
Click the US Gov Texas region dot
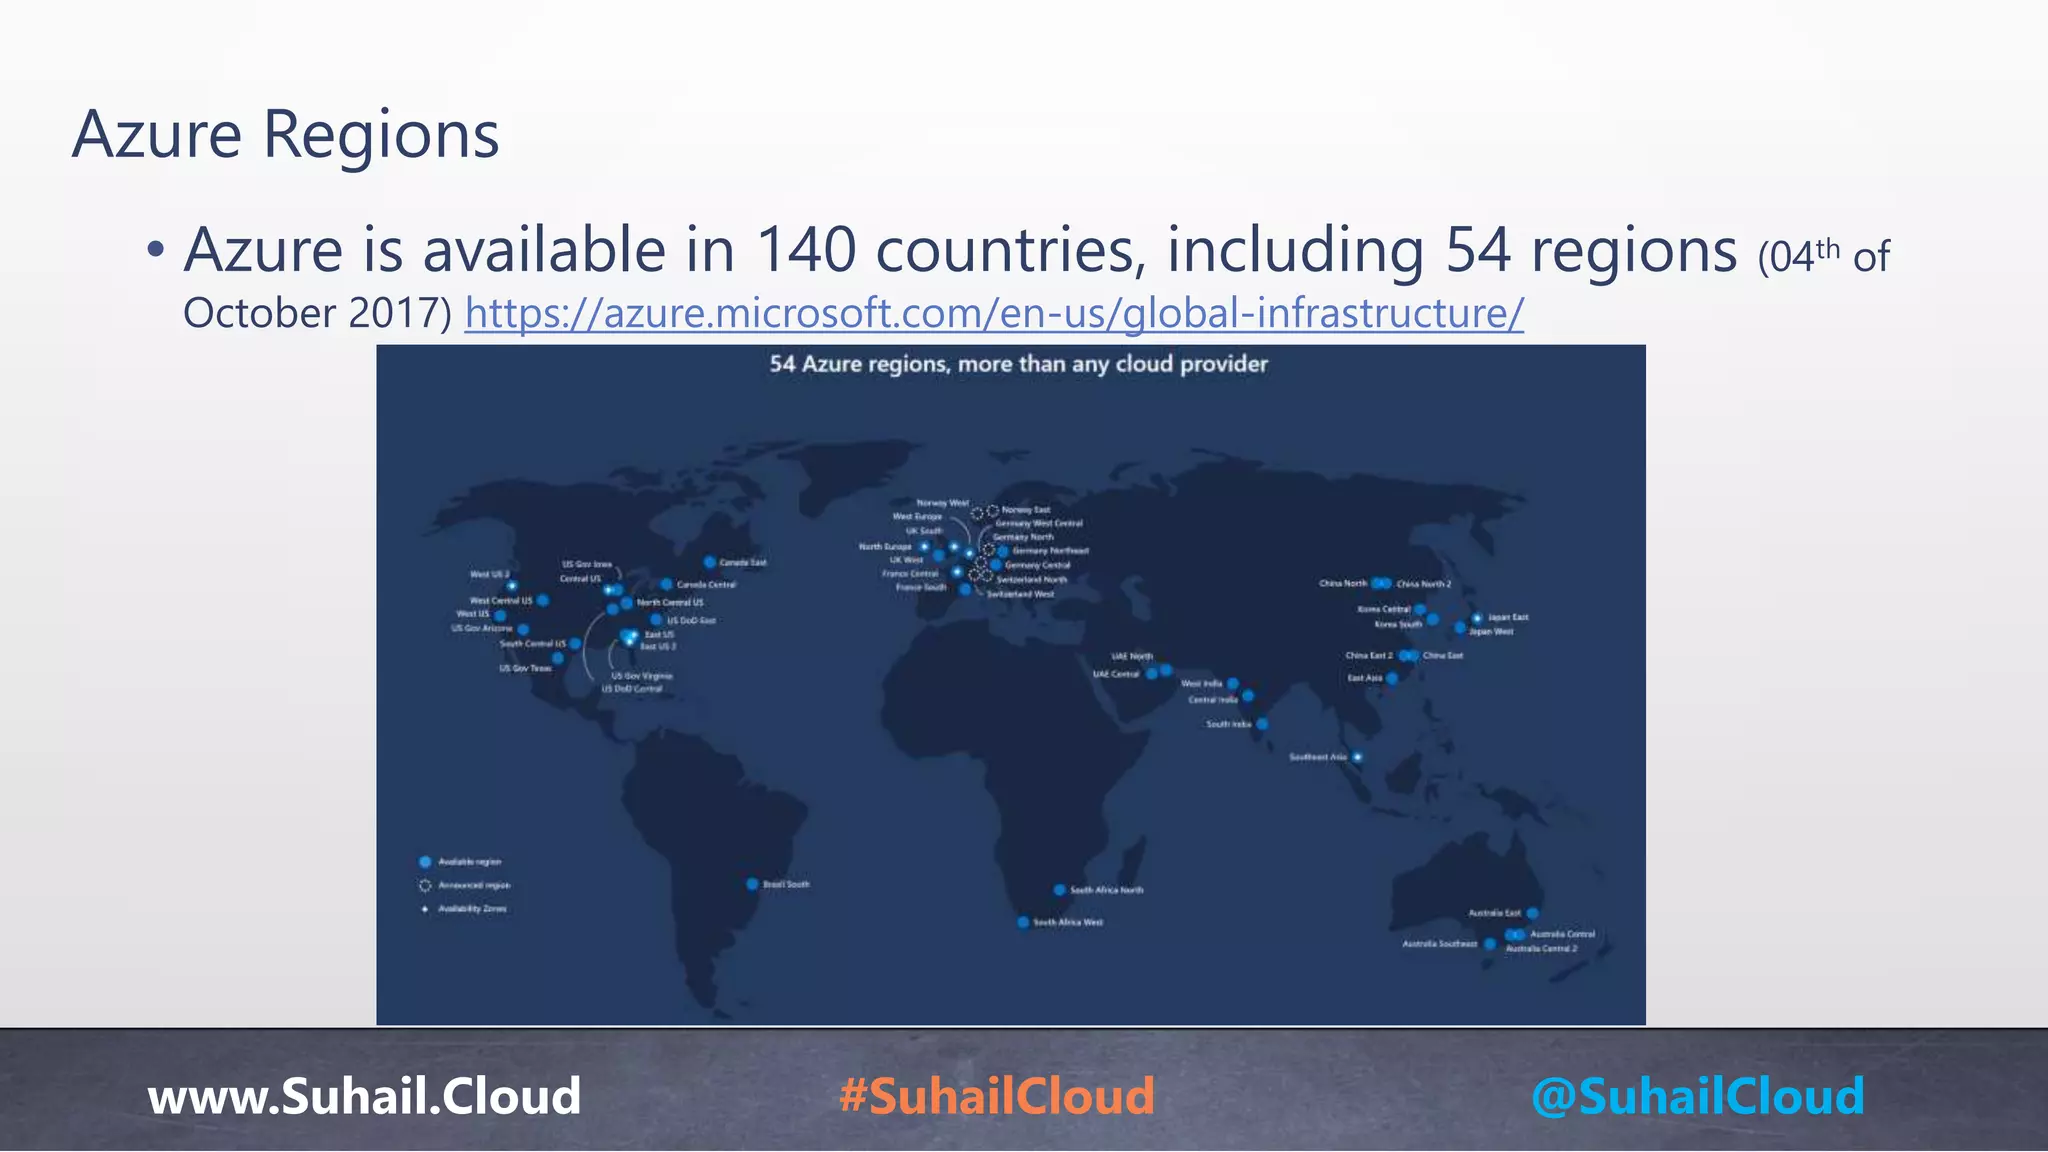click(x=558, y=658)
